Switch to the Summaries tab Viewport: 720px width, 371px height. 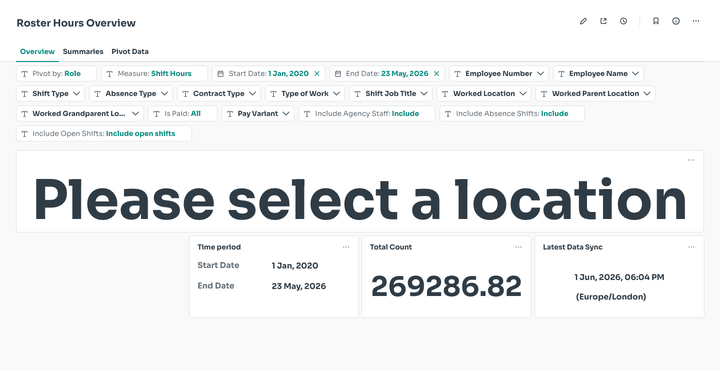click(83, 51)
